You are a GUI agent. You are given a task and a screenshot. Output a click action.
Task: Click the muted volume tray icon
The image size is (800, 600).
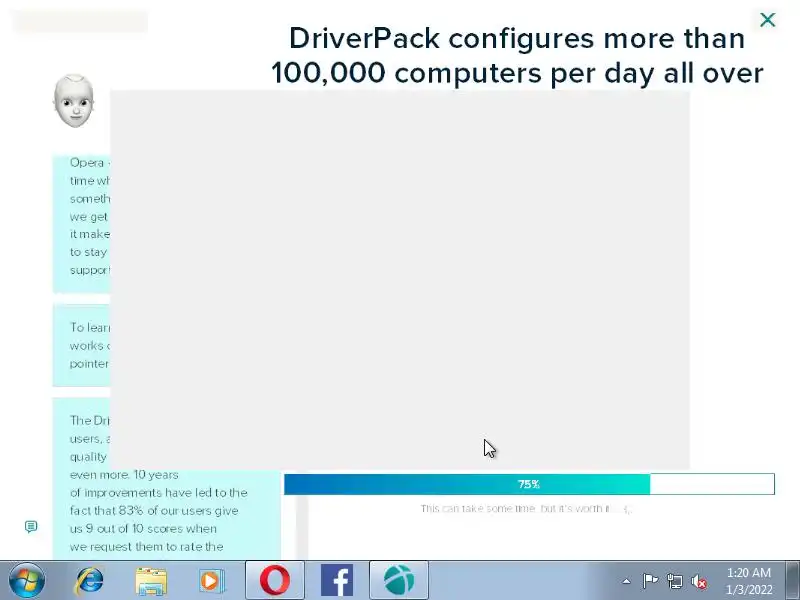point(698,581)
